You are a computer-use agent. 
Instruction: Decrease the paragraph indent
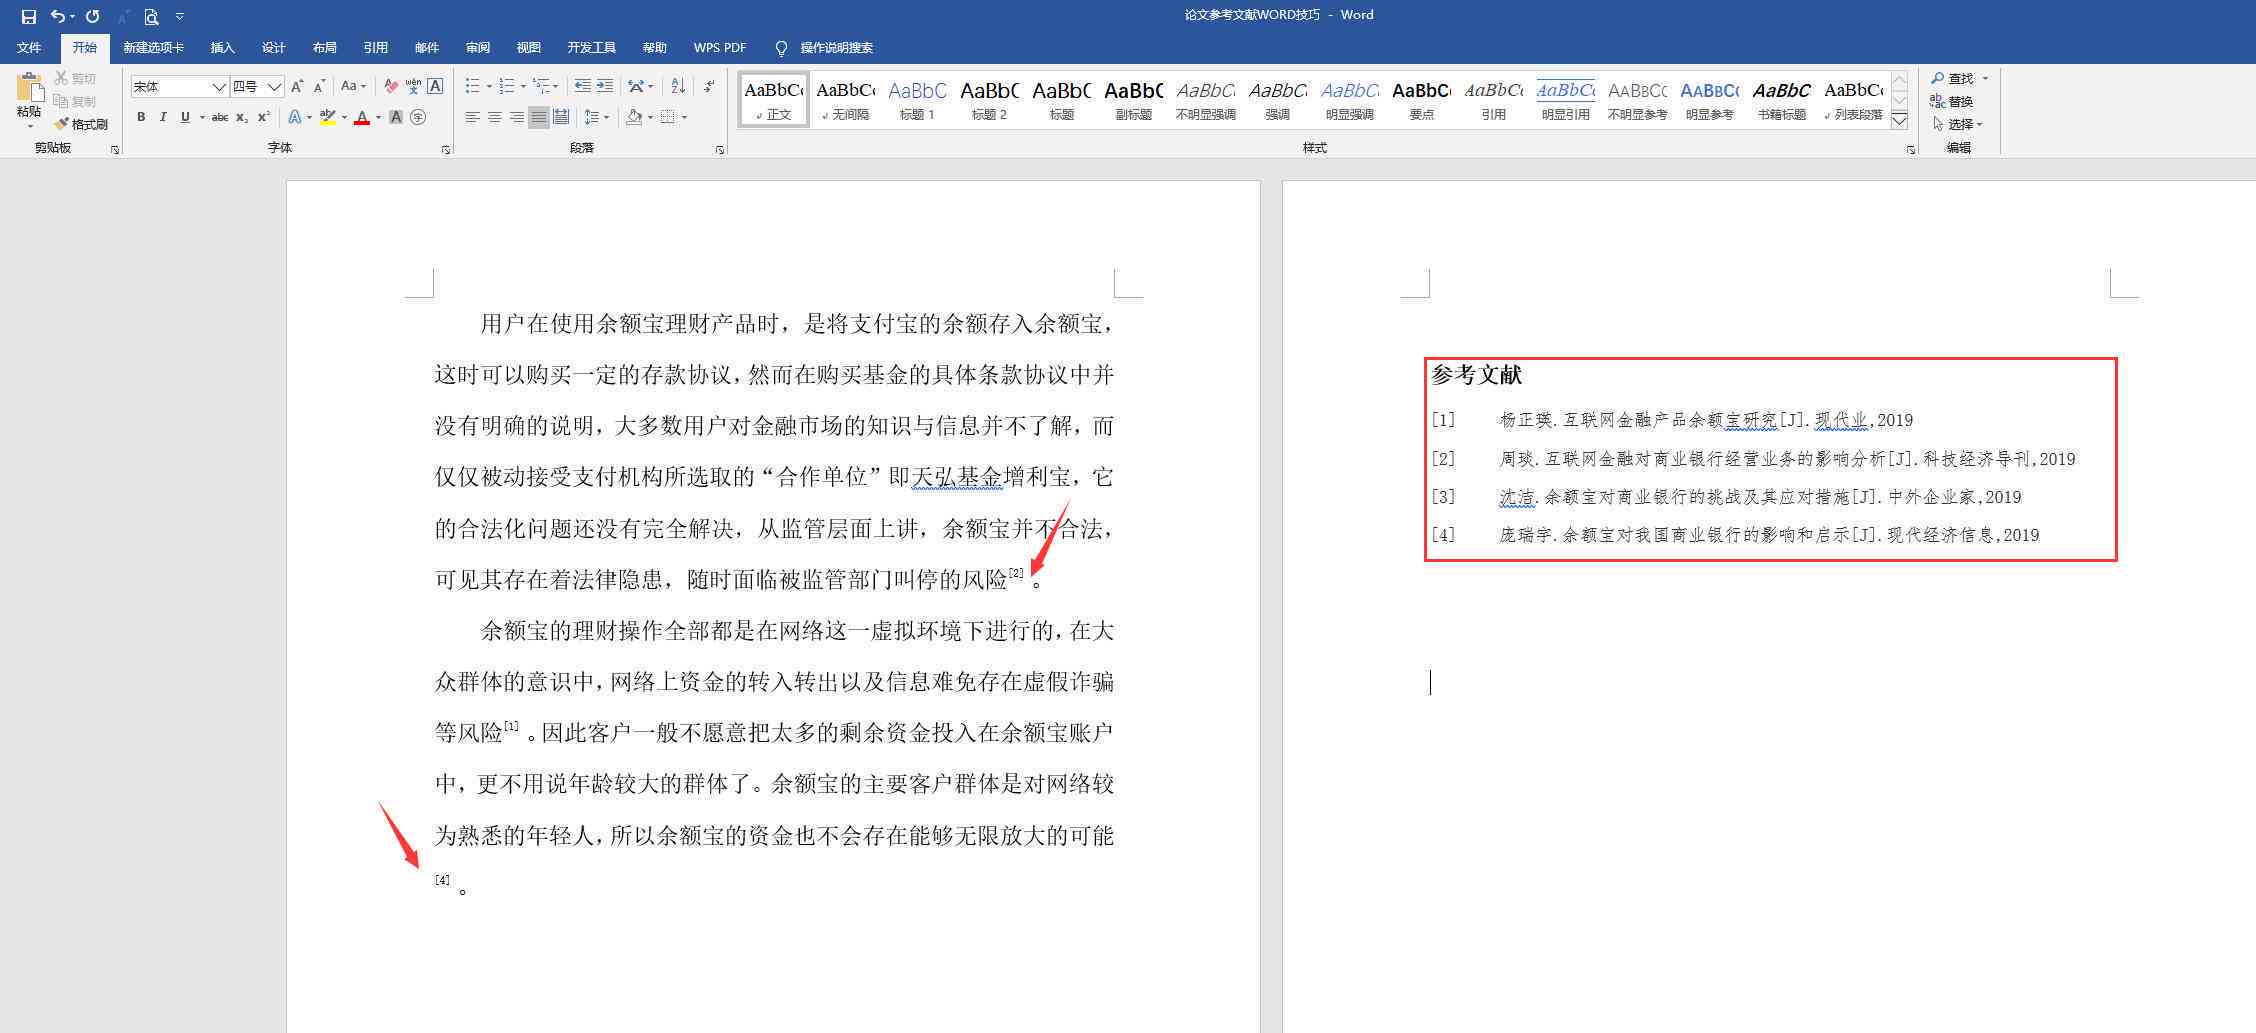(x=582, y=87)
